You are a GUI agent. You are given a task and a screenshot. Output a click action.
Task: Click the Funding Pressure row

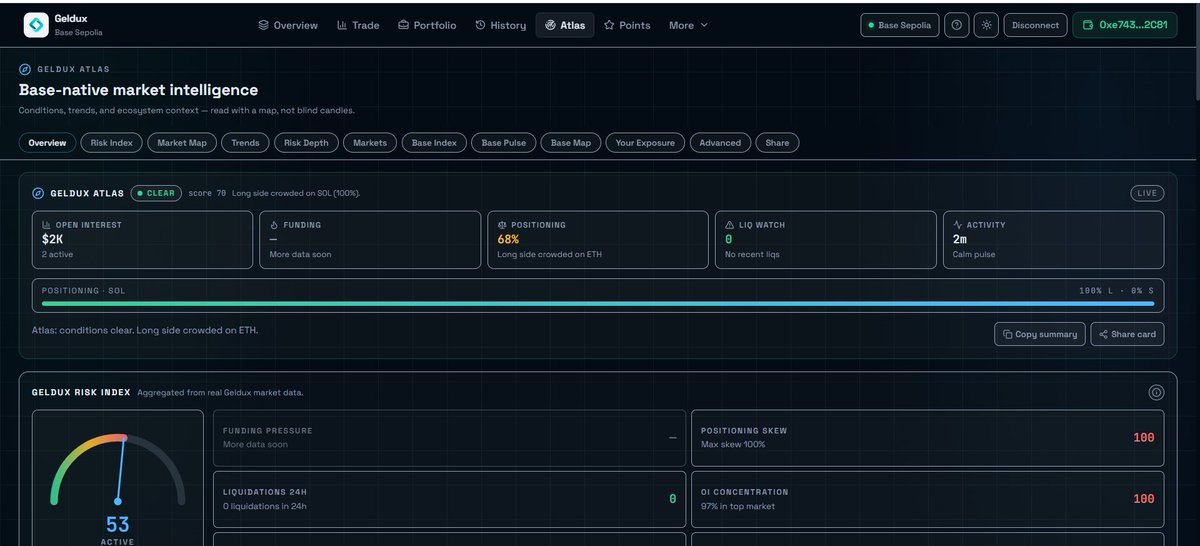[x=450, y=438]
